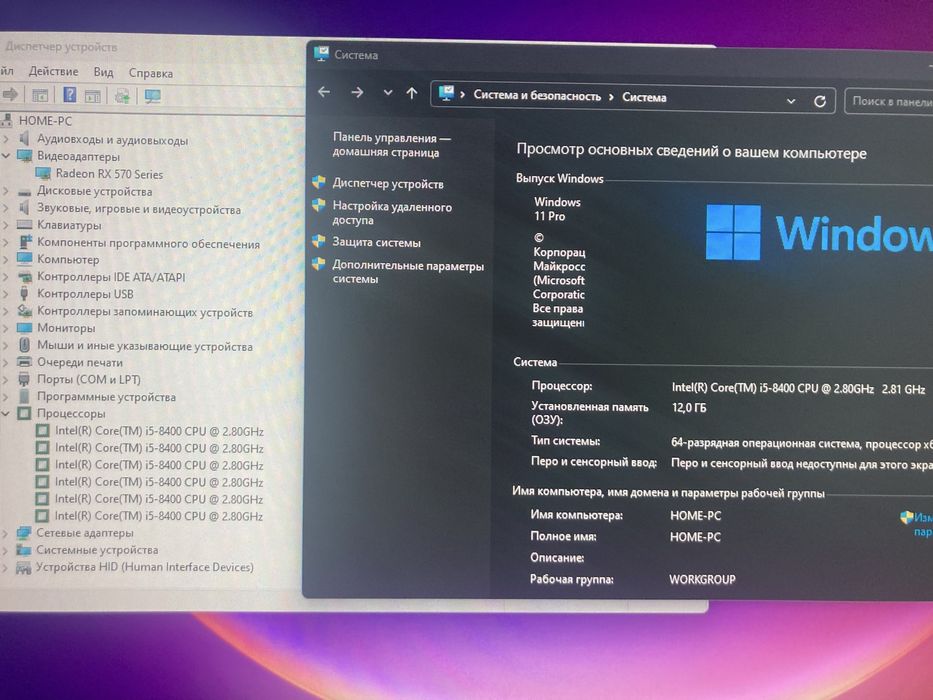Image resolution: width=933 pixels, height=700 pixels.
Task: Expand the Клавиатуры category
Action: 6,225
